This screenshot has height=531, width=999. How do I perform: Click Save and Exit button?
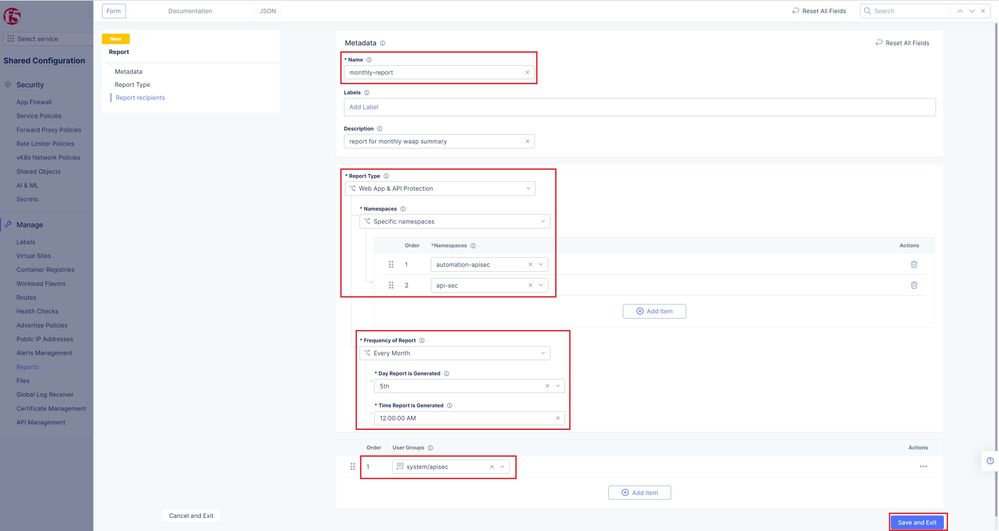coord(916,522)
